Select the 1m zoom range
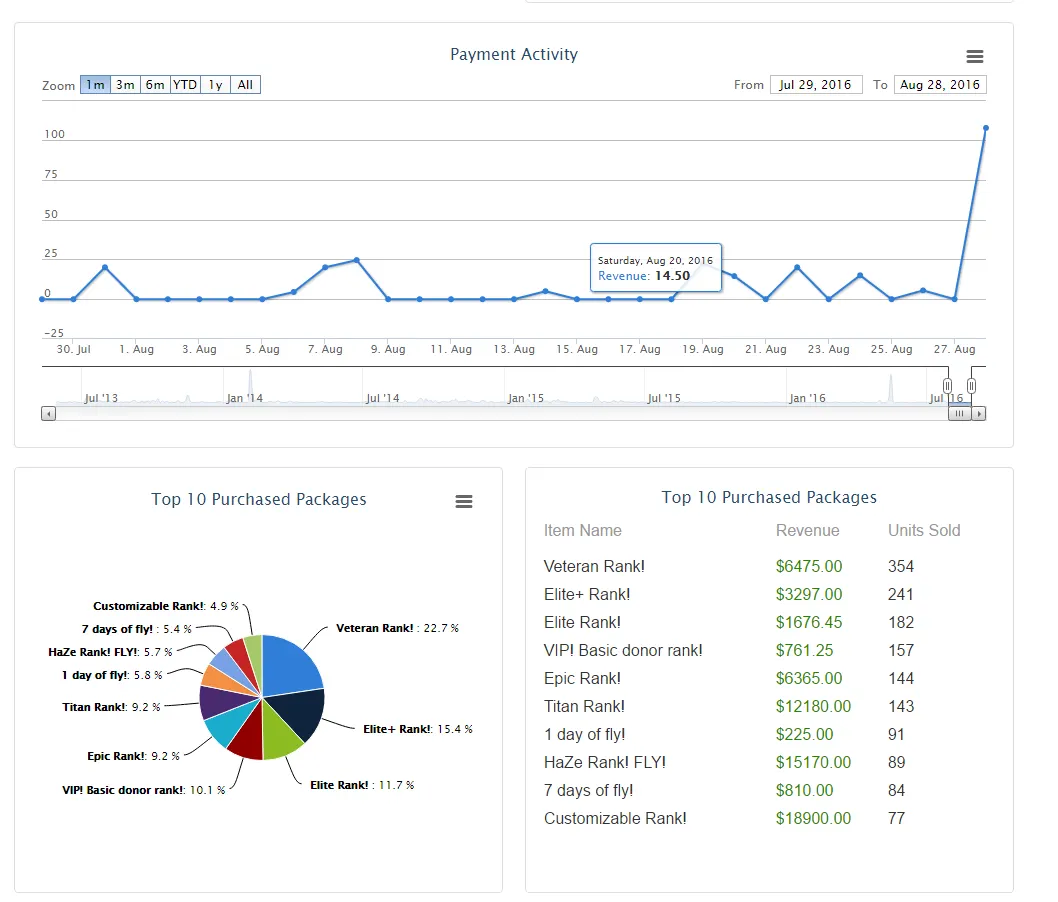Image resolution: width=1058 pixels, height=902 pixels. [x=95, y=84]
